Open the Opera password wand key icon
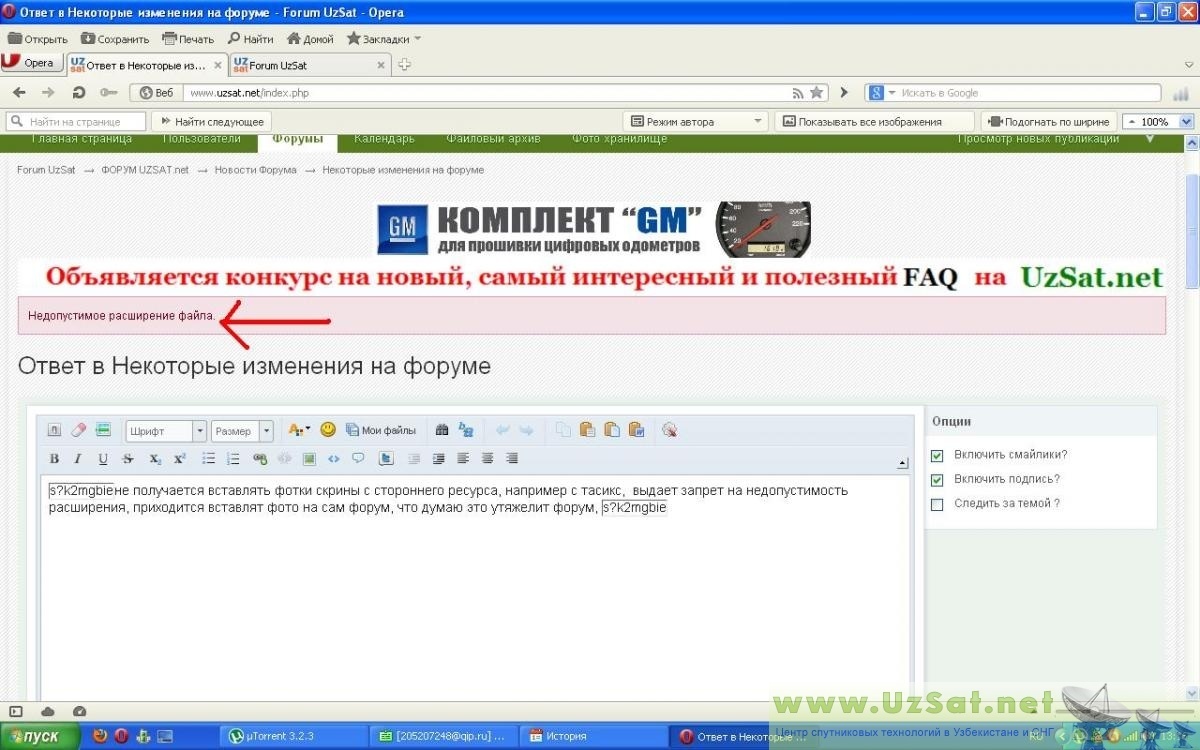 109,93
